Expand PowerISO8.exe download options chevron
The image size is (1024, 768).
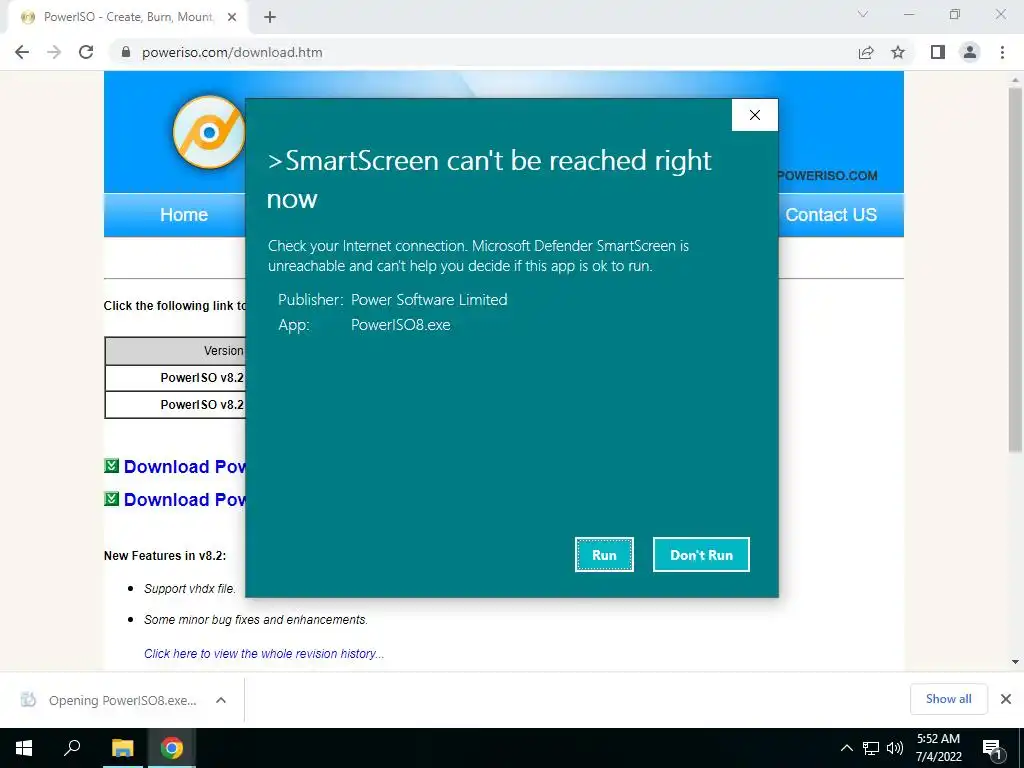pos(221,700)
